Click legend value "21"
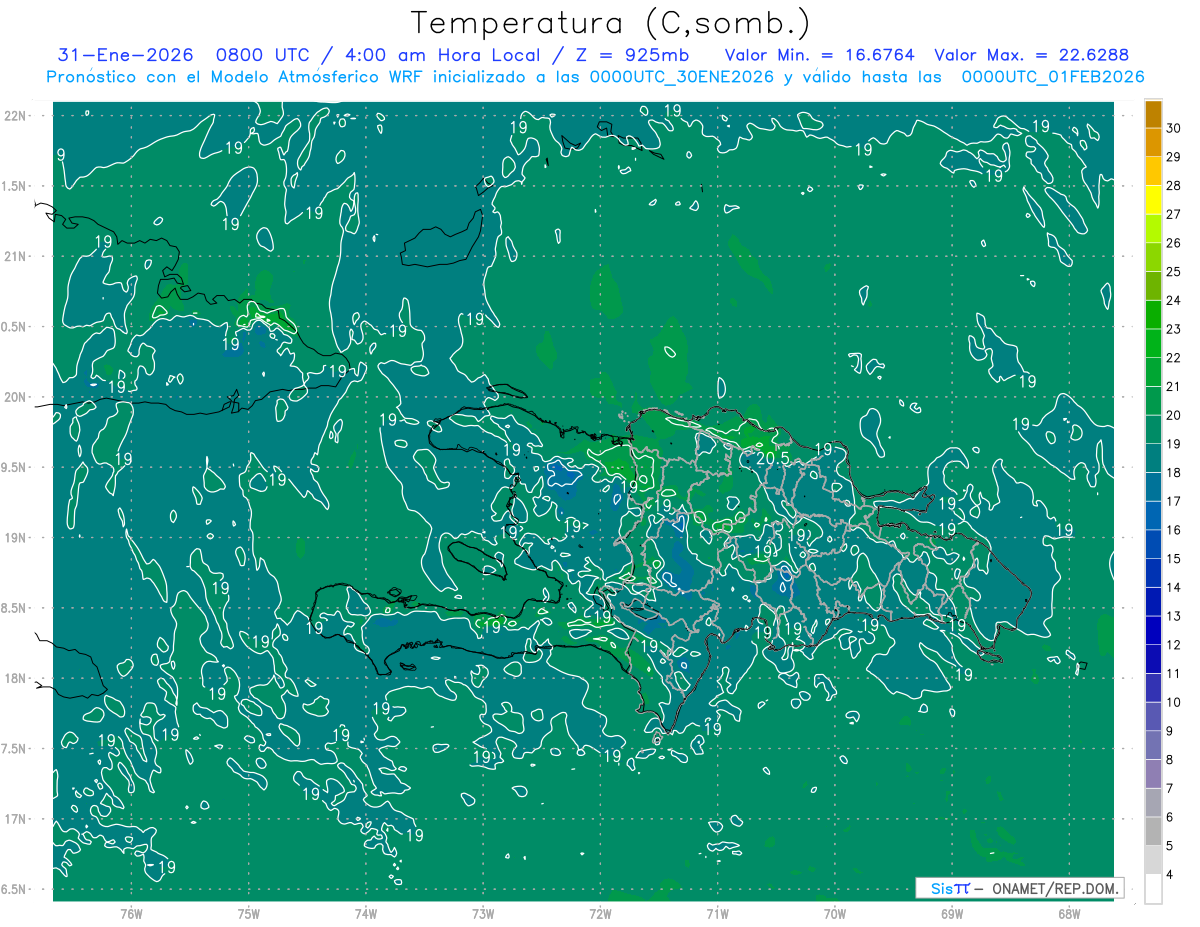 coord(1174,386)
